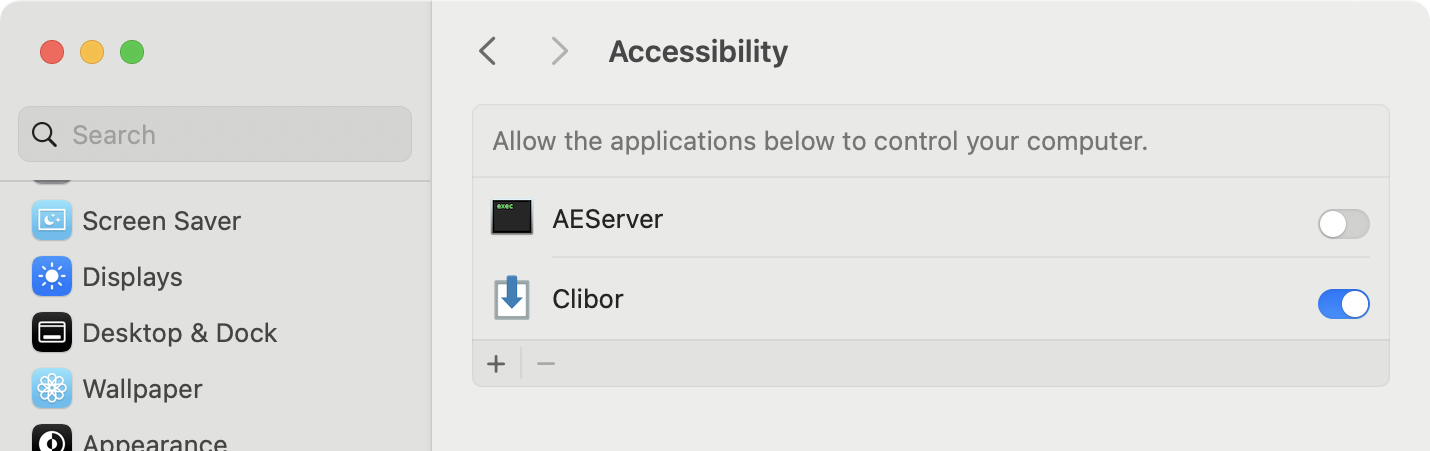Open the Wallpaper flower icon
This screenshot has height=451, width=1430.
click(51, 388)
